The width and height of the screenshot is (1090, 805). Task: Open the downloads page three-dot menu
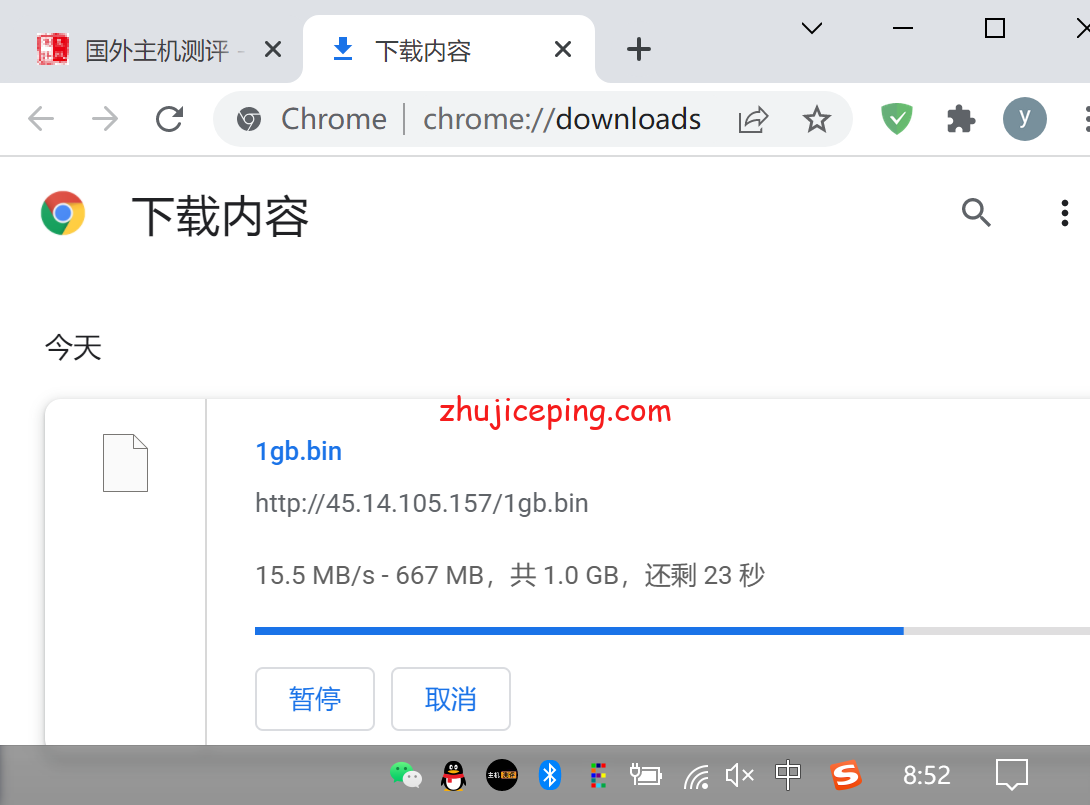tap(1065, 213)
